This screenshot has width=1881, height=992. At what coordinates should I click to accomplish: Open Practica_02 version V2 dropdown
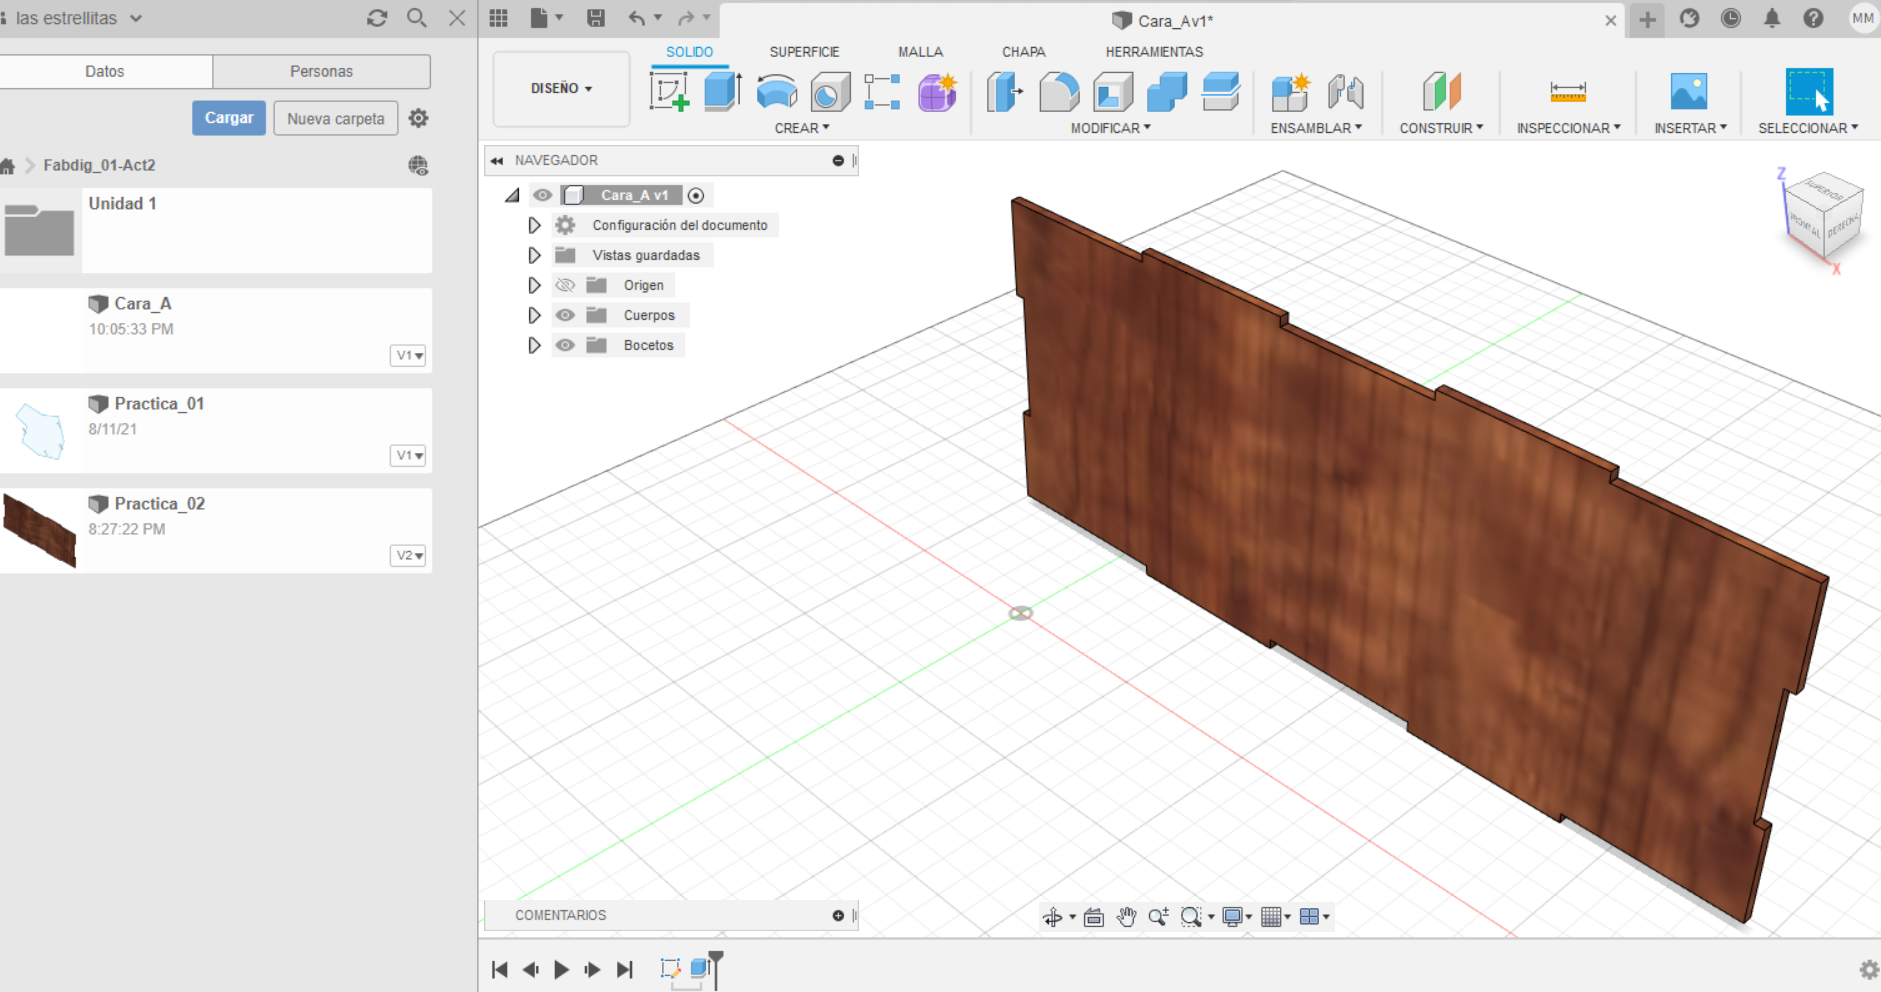(x=408, y=556)
